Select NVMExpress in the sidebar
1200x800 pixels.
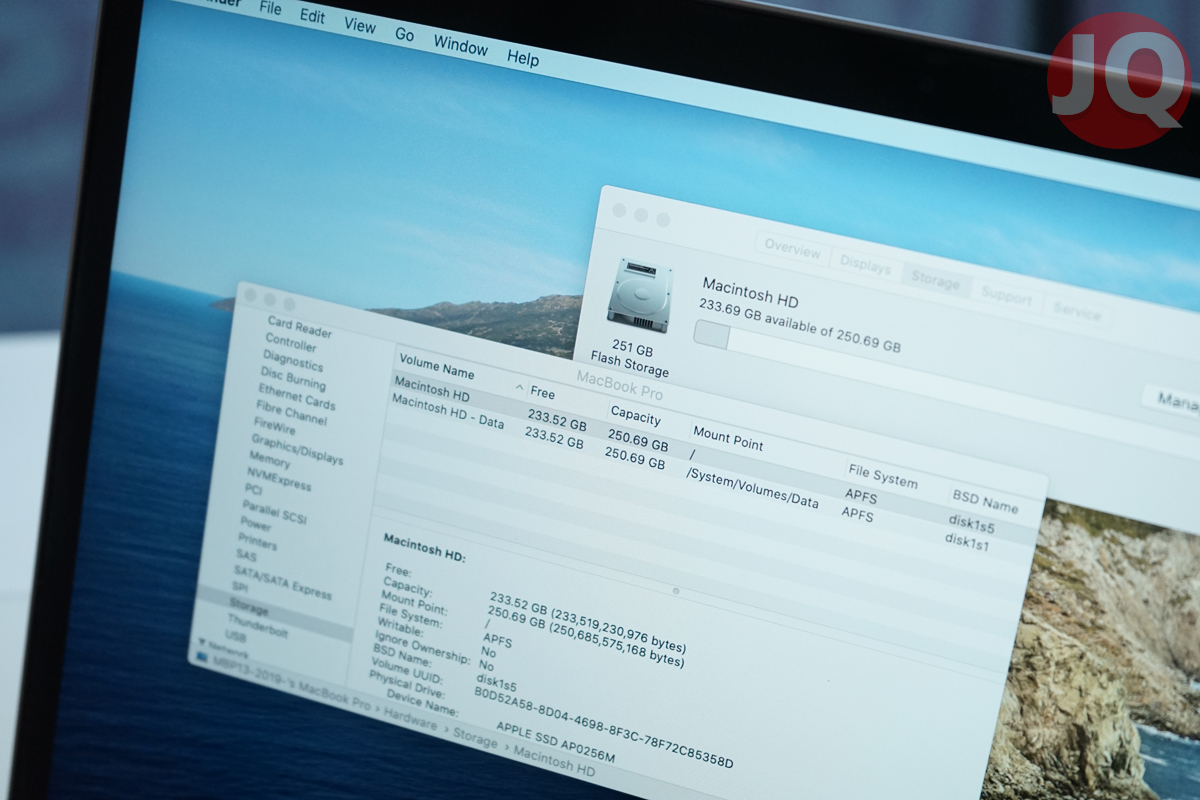278,479
